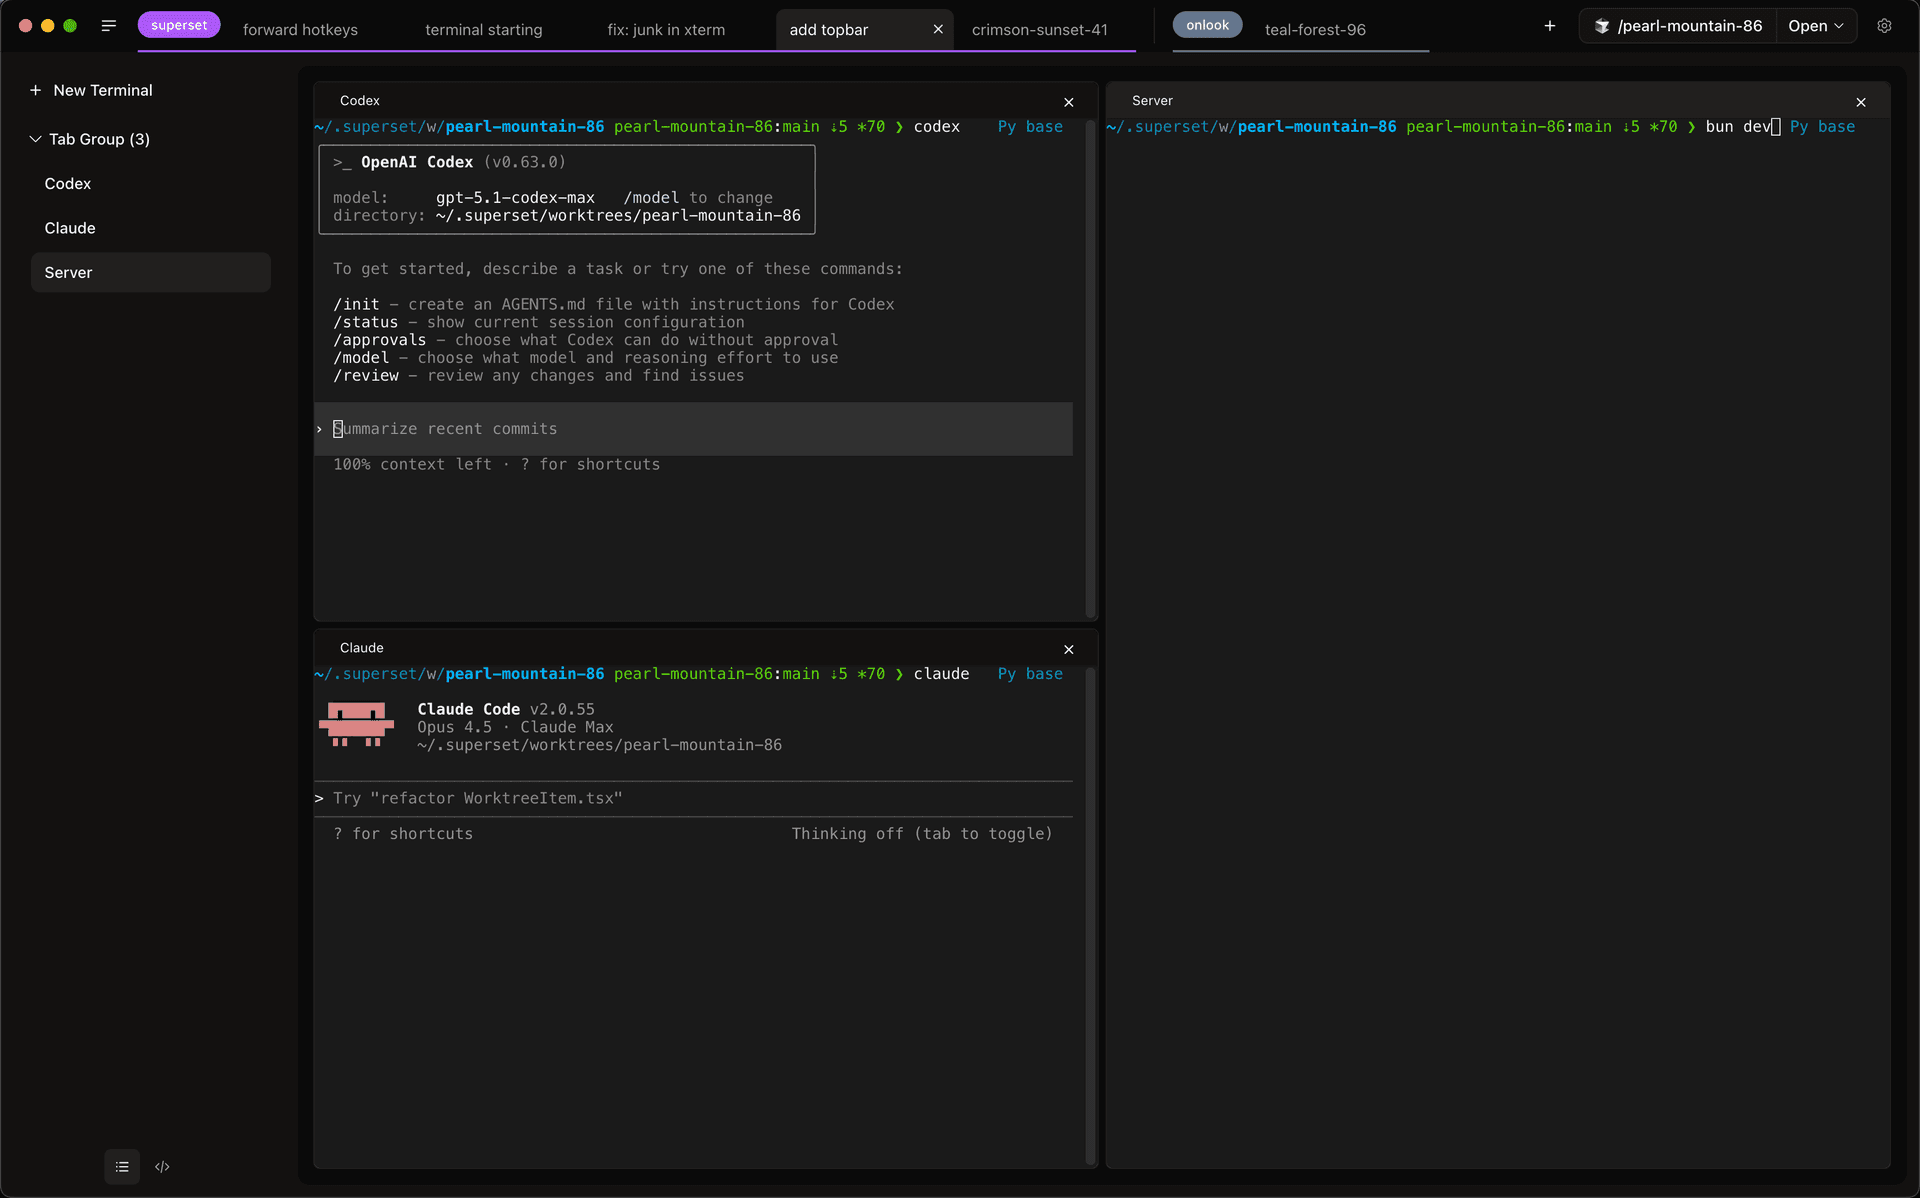Focus the Claude Code prompt input
This screenshot has width=1920, height=1198.
pos(694,798)
